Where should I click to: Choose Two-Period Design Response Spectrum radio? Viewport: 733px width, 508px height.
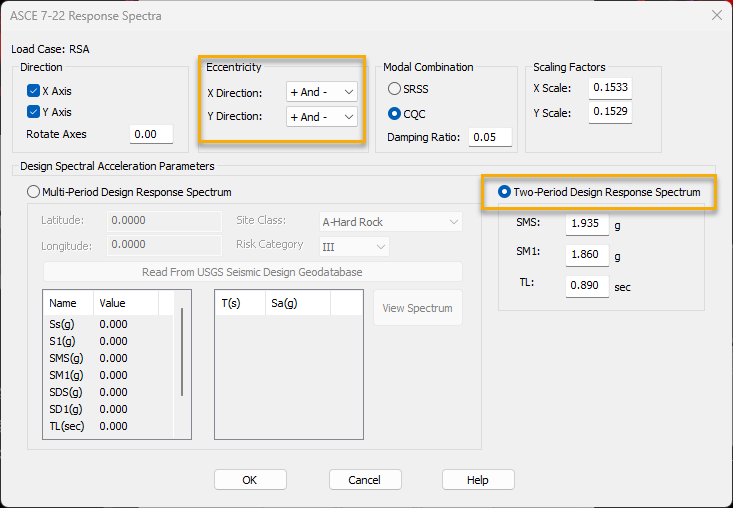point(504,192)
